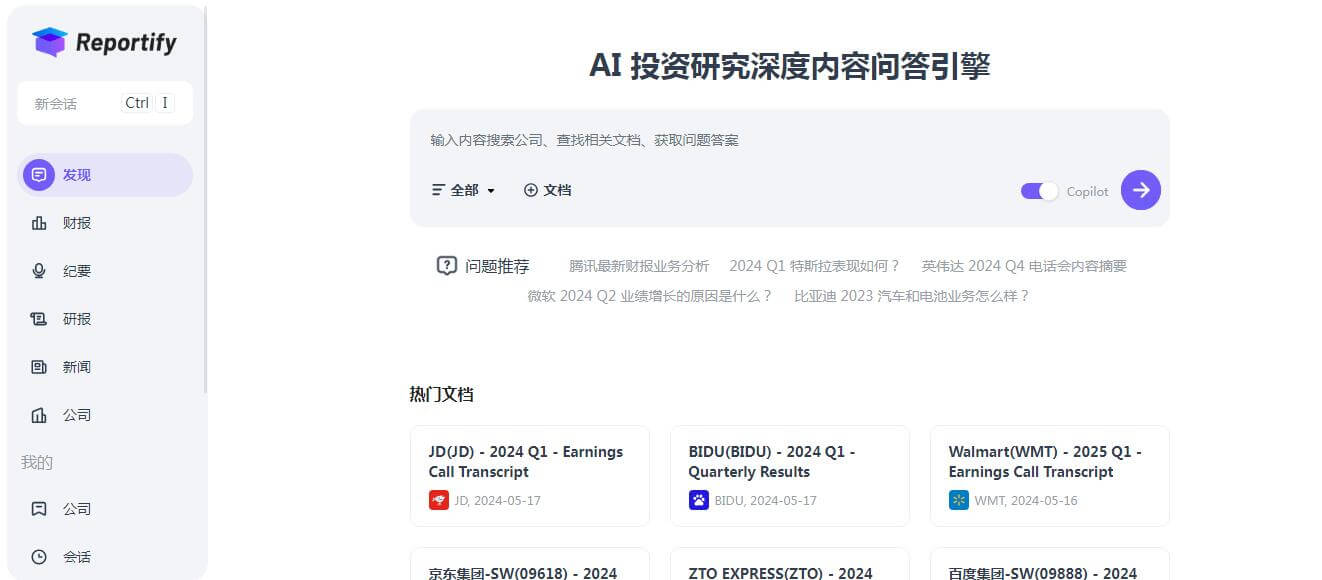This screenshot has width=1322, height=580.
Task: Open the 腾讯最新财报业务分析 suggested question
Action: (x=638, y=265)
